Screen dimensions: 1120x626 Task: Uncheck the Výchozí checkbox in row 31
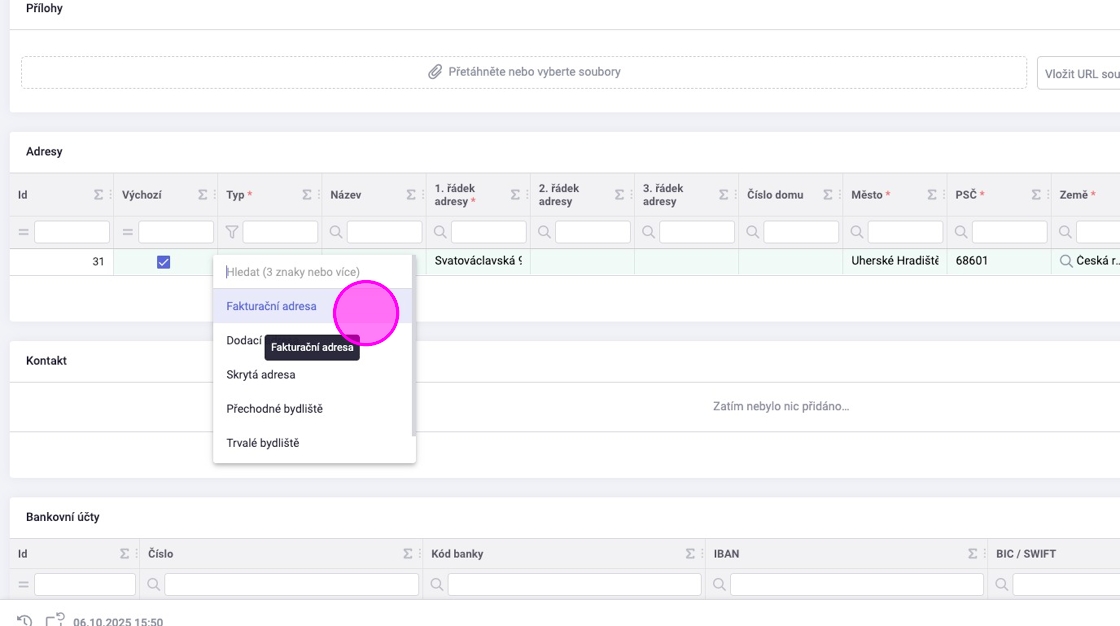tap(164, 262)
